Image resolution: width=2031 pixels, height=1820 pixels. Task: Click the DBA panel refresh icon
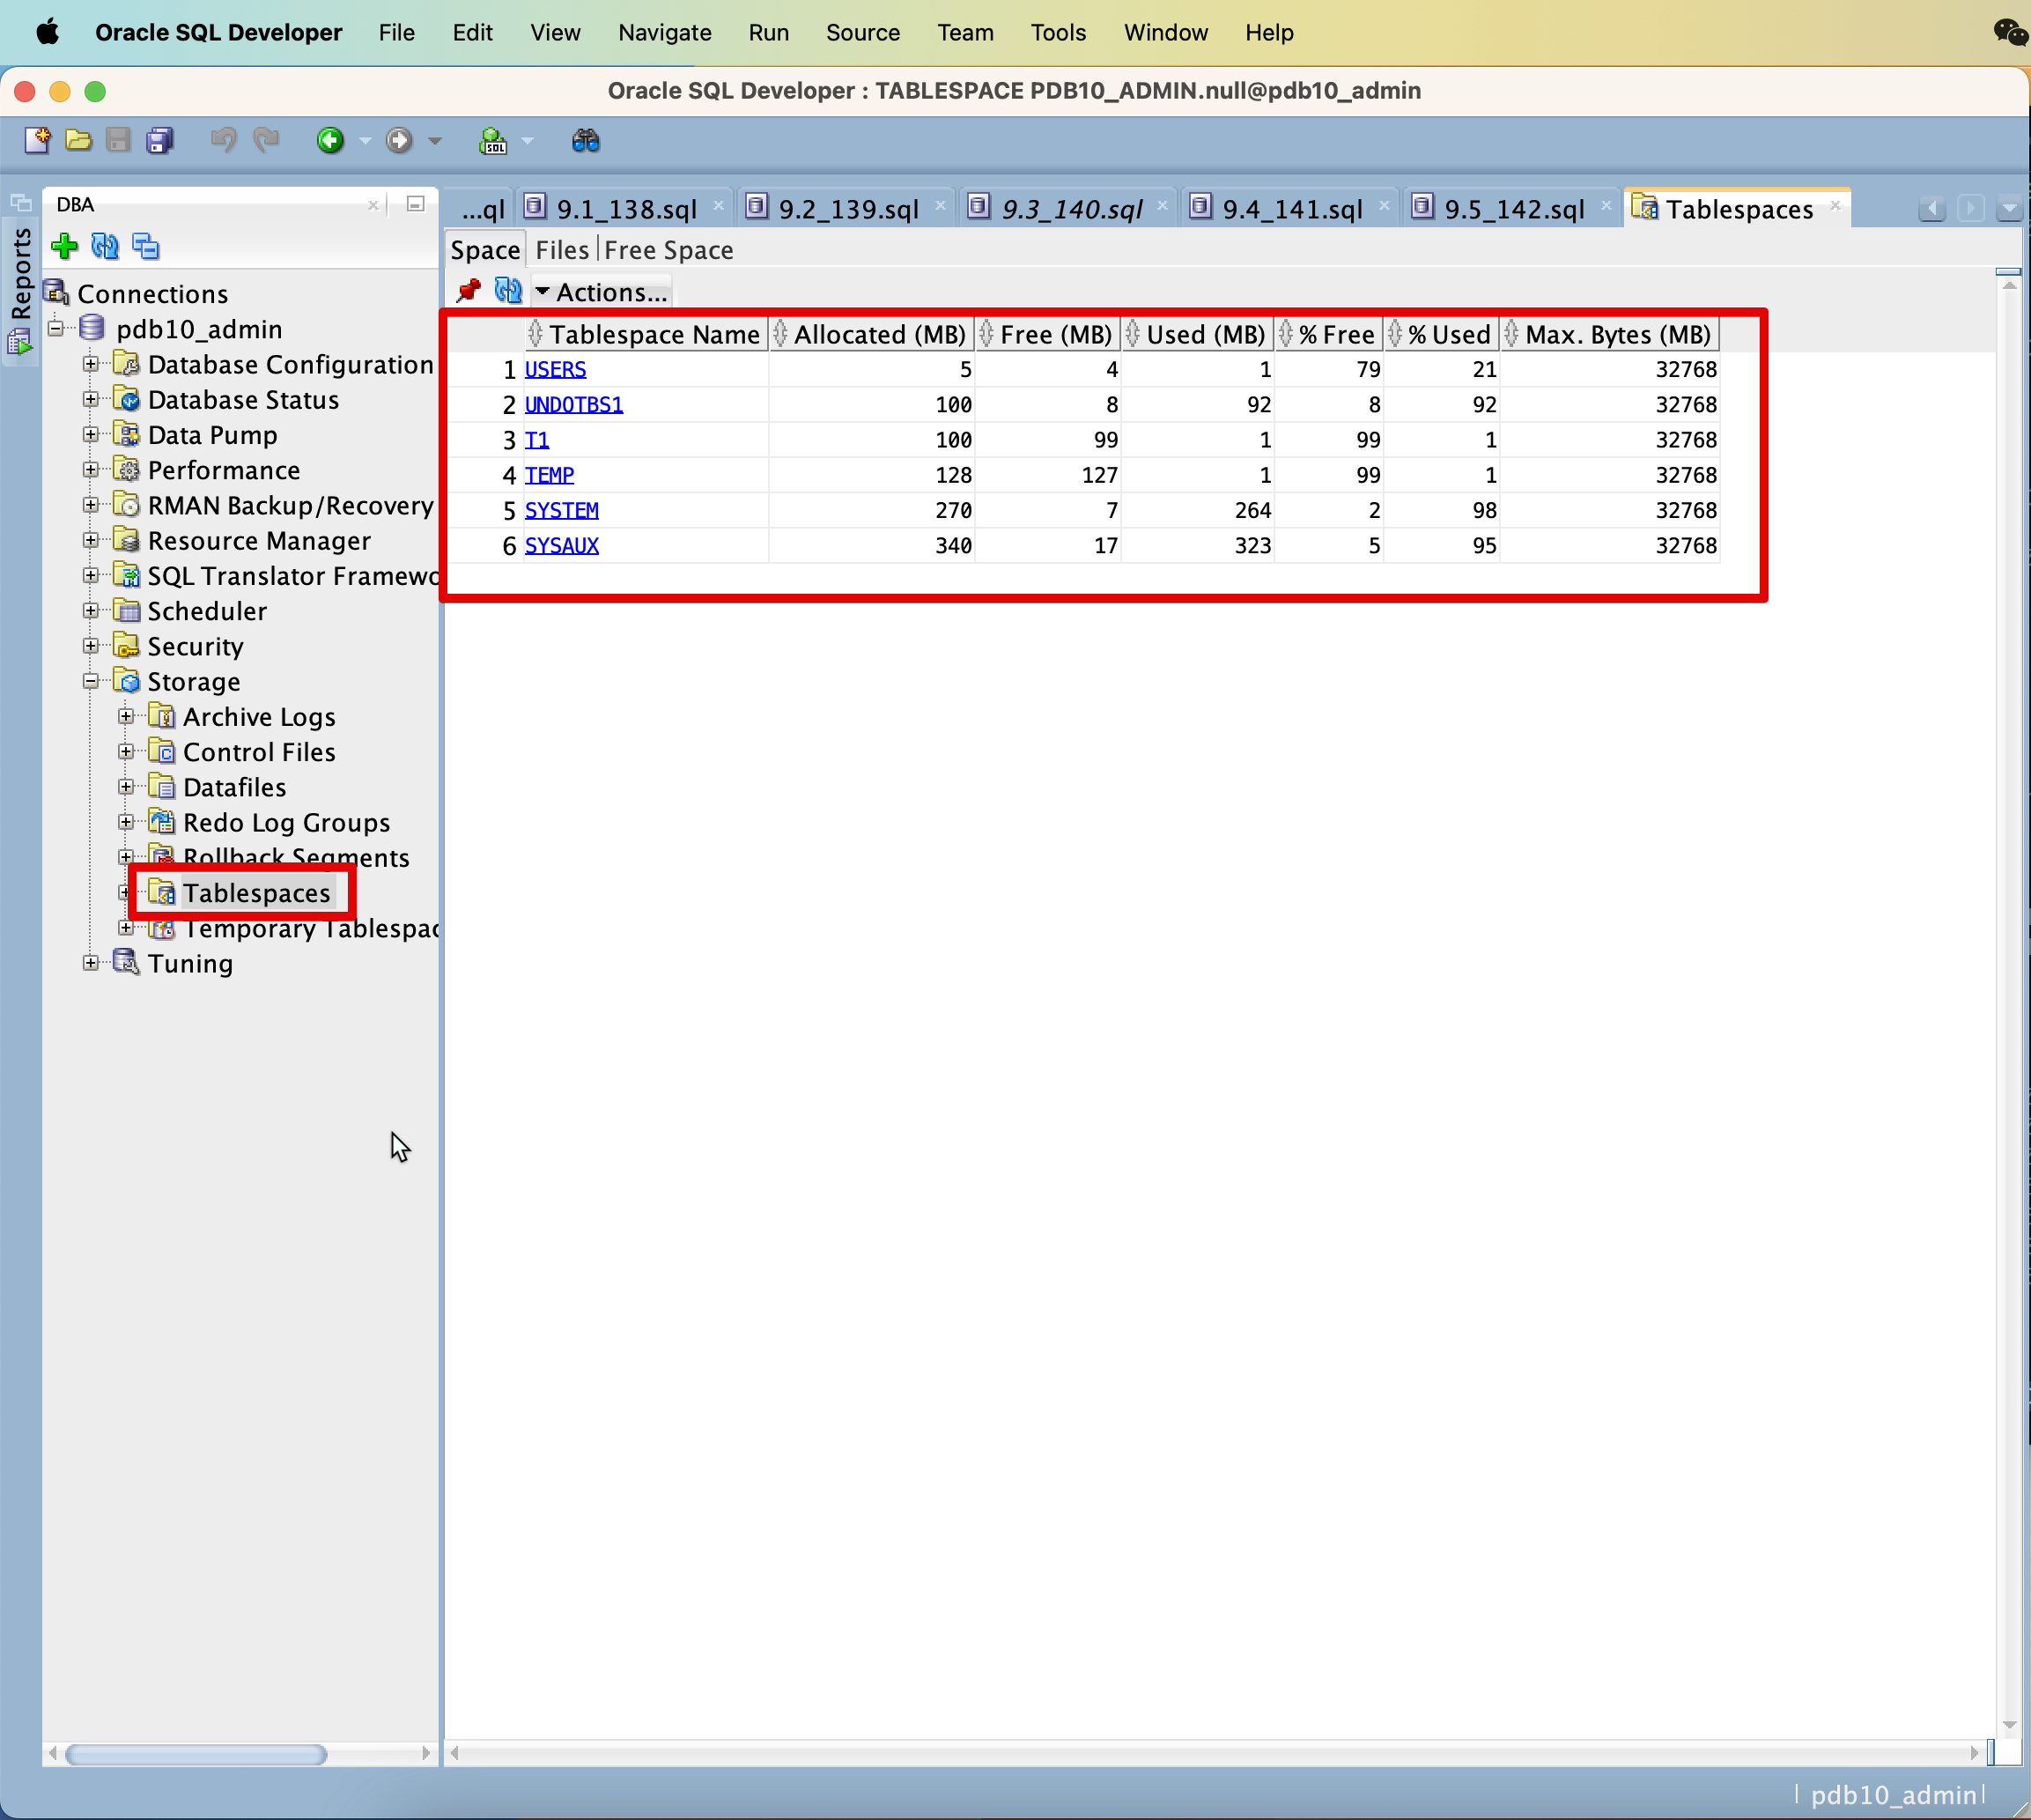tap(105, 246)
